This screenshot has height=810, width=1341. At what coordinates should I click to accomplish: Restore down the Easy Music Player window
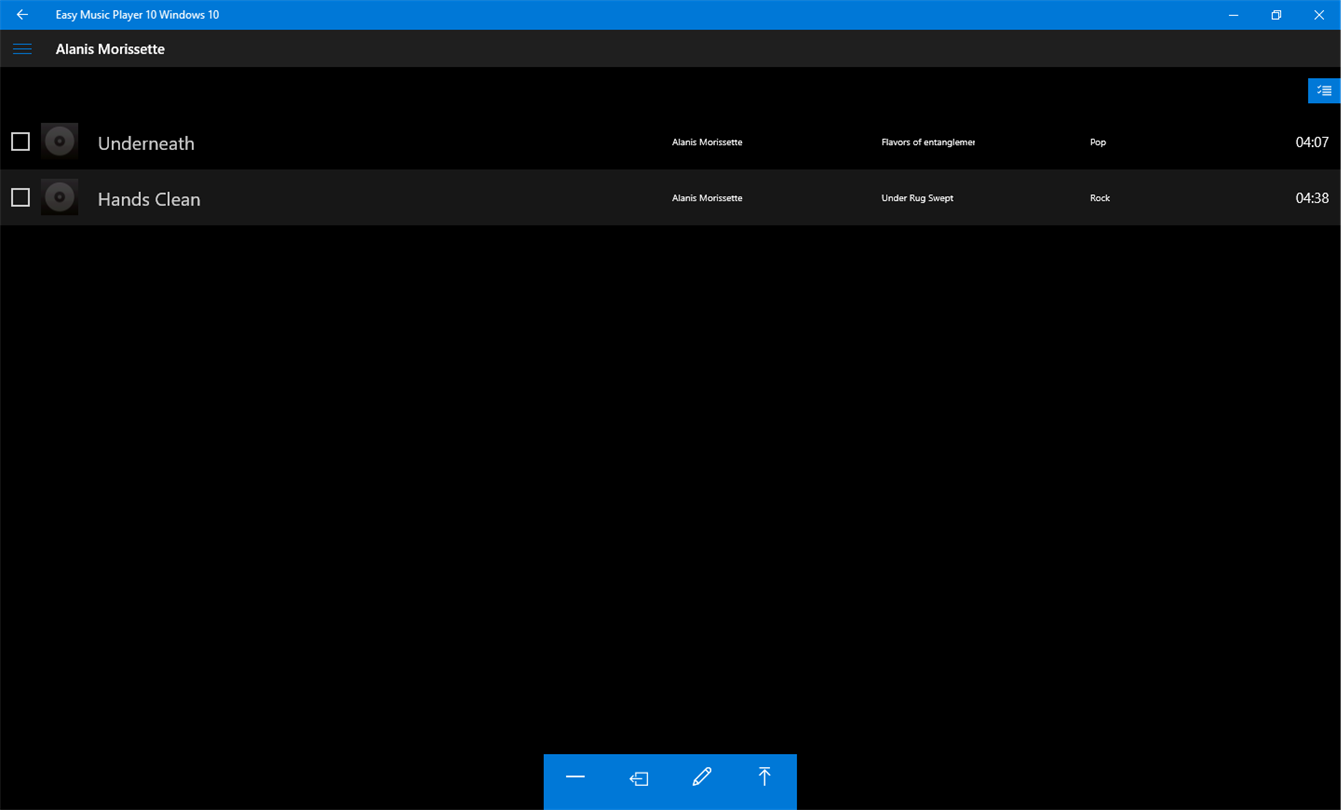1276,15
